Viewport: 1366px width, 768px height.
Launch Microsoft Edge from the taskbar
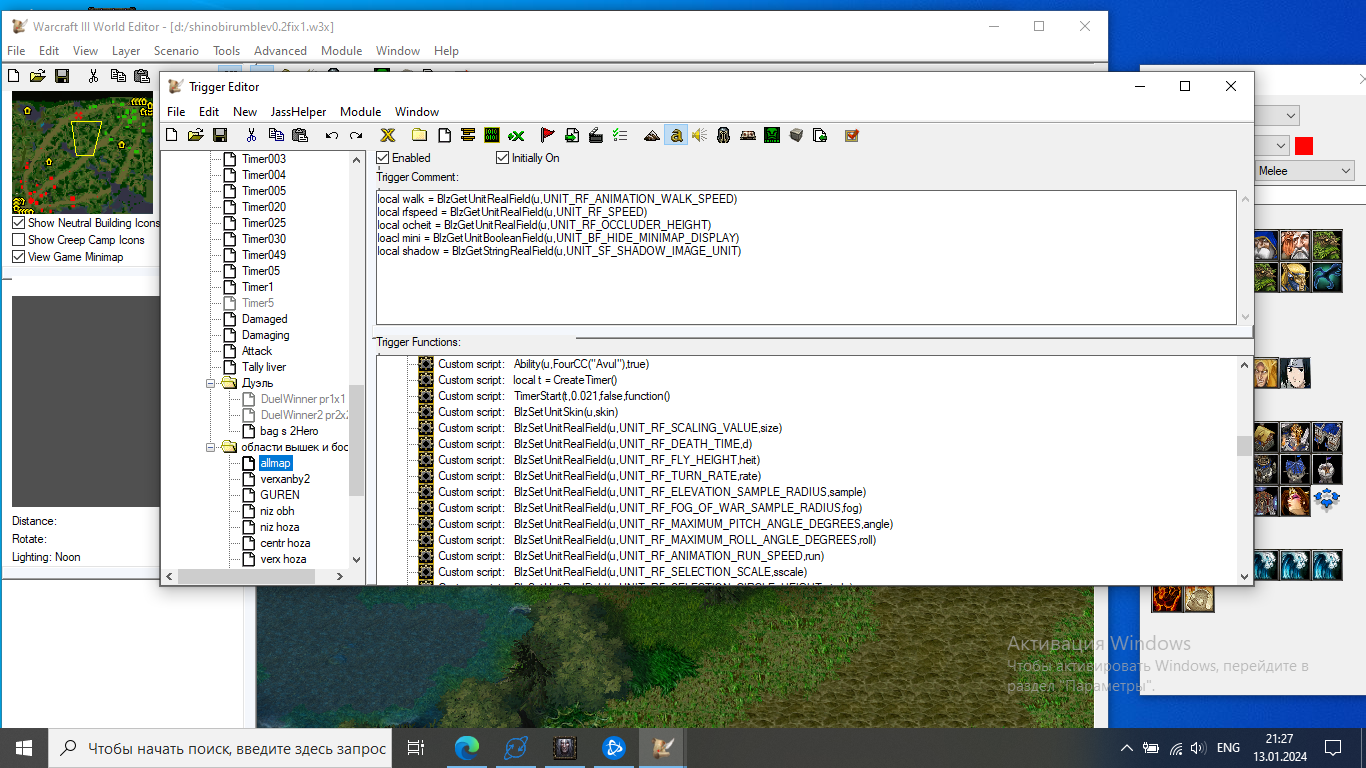point(467,747)
